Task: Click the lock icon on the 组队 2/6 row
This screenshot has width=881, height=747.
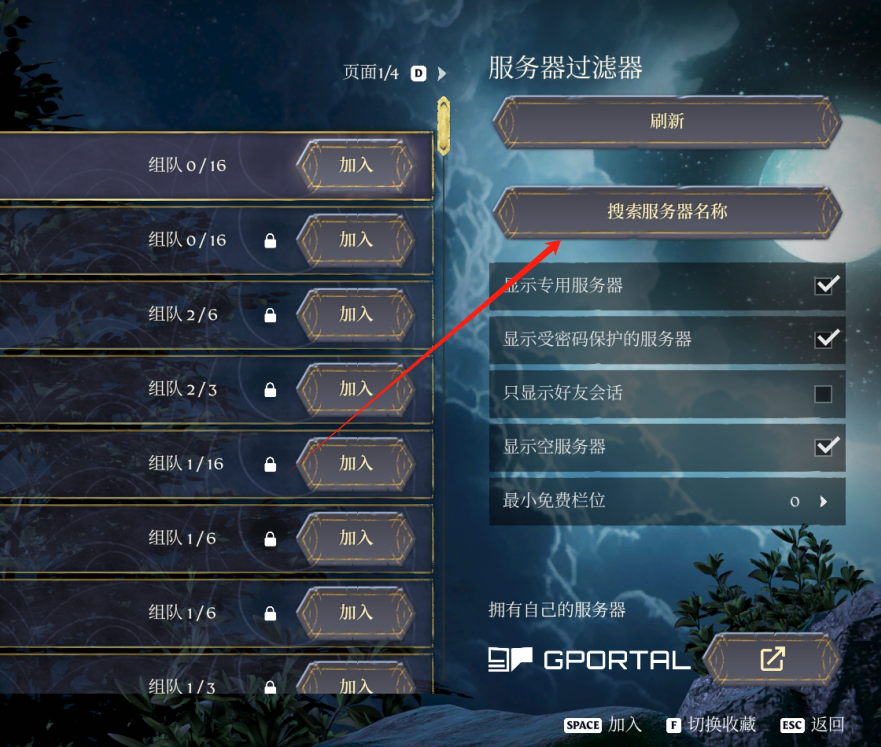Action: tap(270, 315)
